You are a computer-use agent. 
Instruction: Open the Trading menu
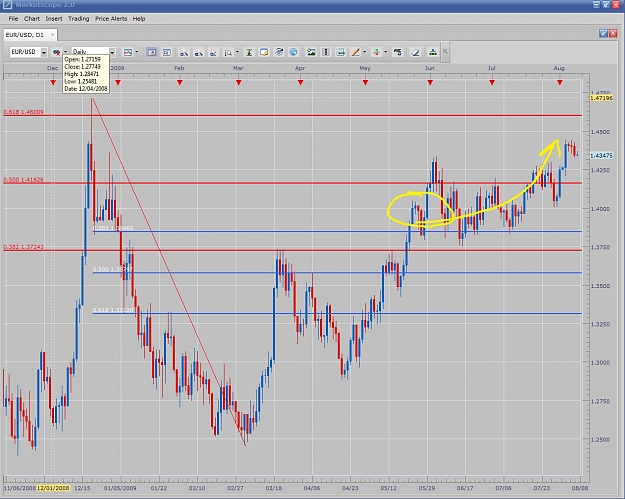point(79,19)
